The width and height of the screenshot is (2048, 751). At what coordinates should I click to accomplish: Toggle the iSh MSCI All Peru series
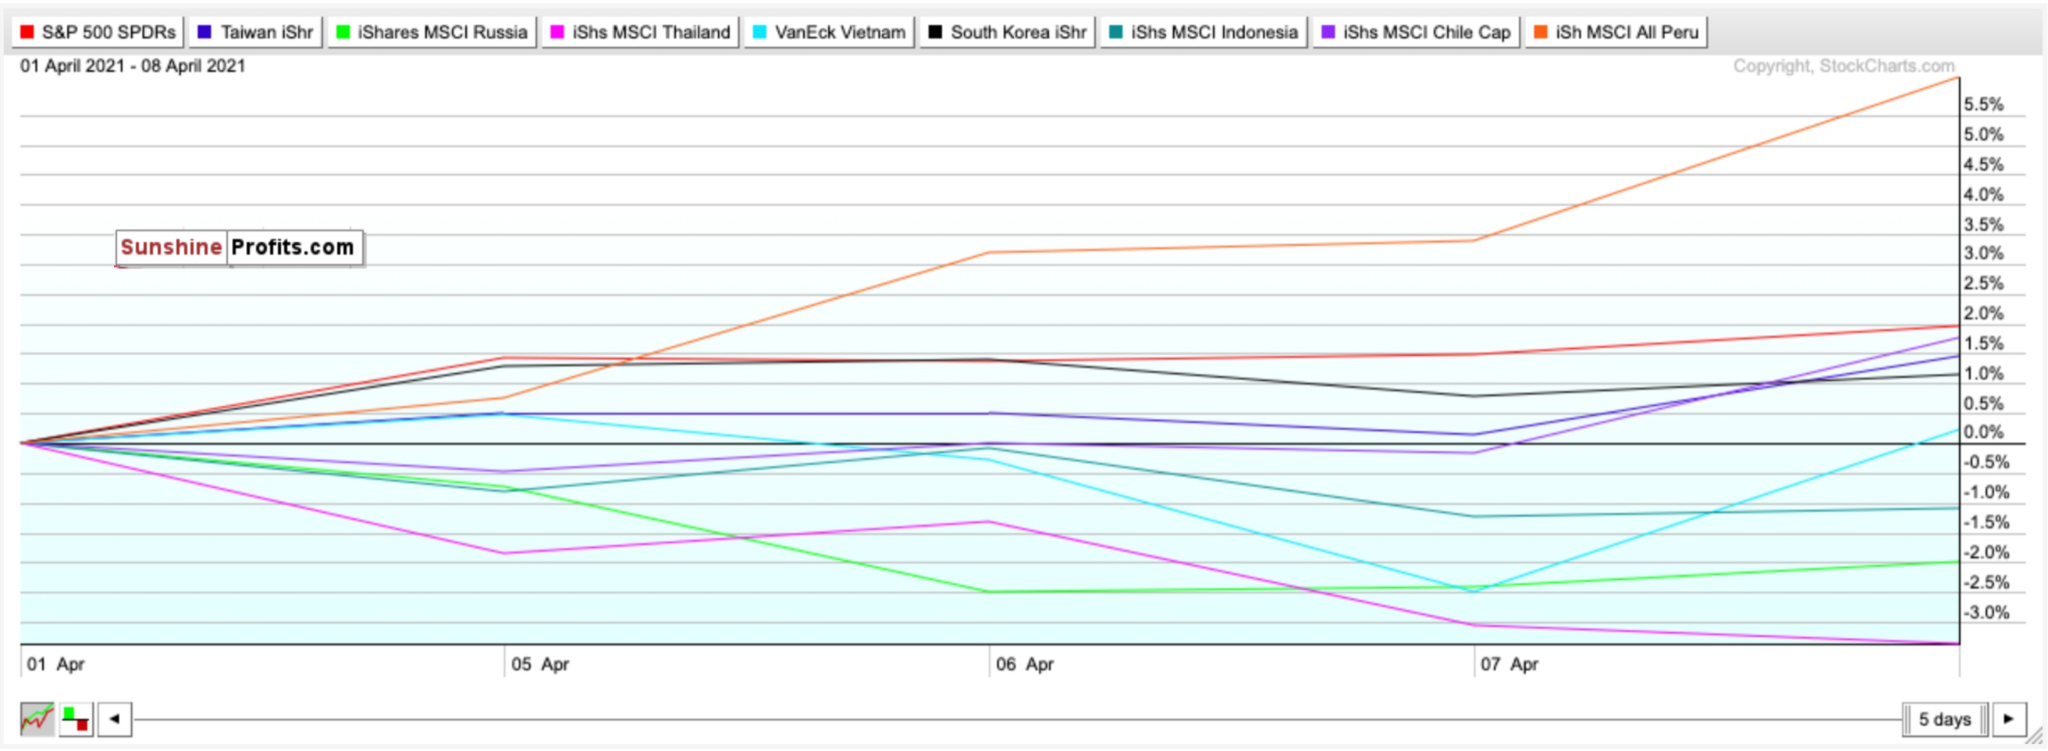[x=1616, y=32]
